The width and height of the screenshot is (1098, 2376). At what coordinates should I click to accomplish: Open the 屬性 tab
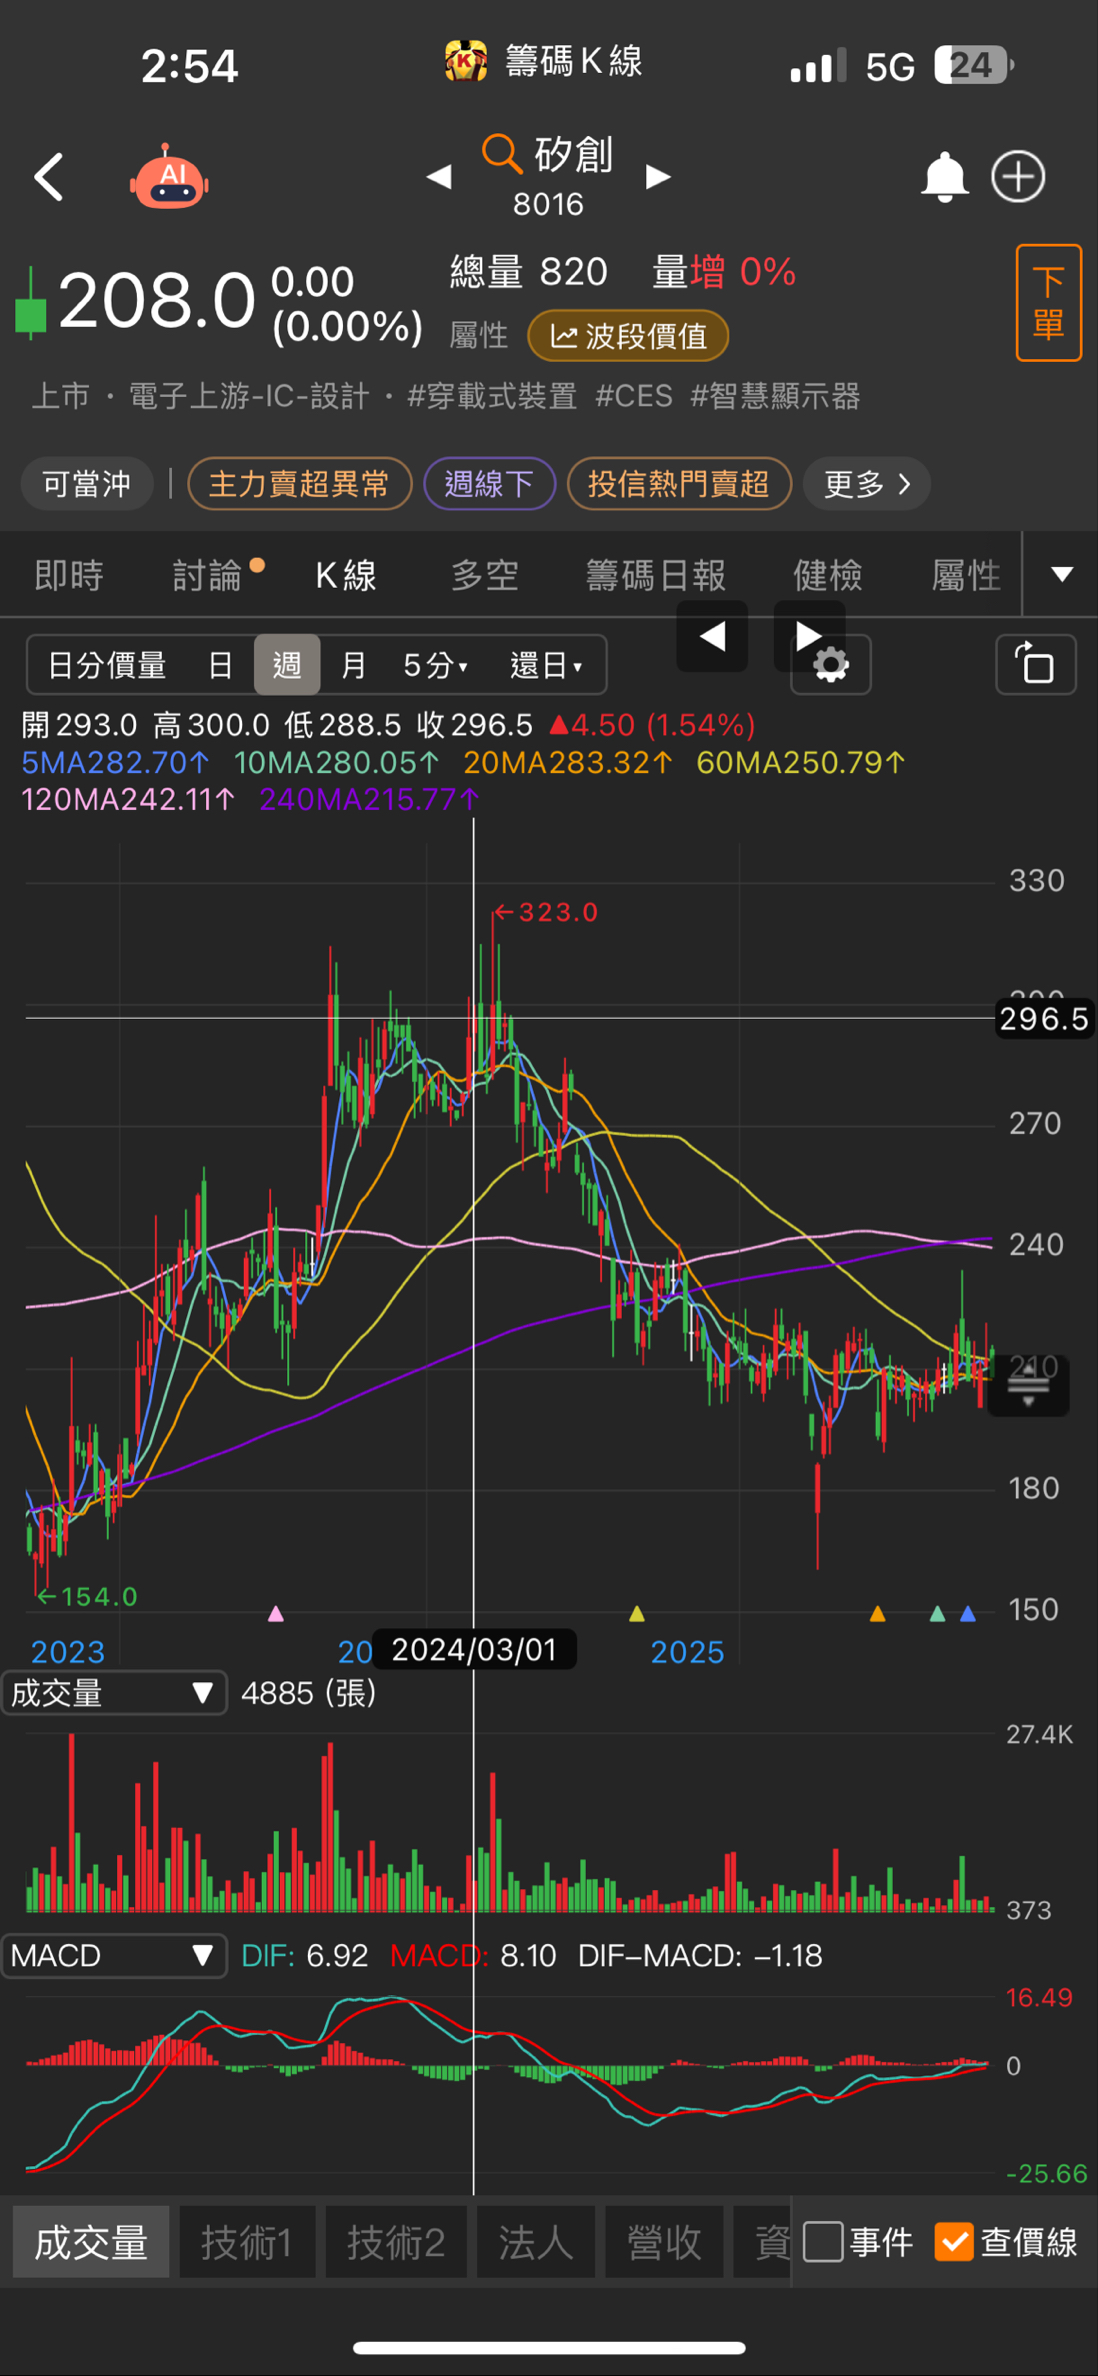click(x=966, y=575)
